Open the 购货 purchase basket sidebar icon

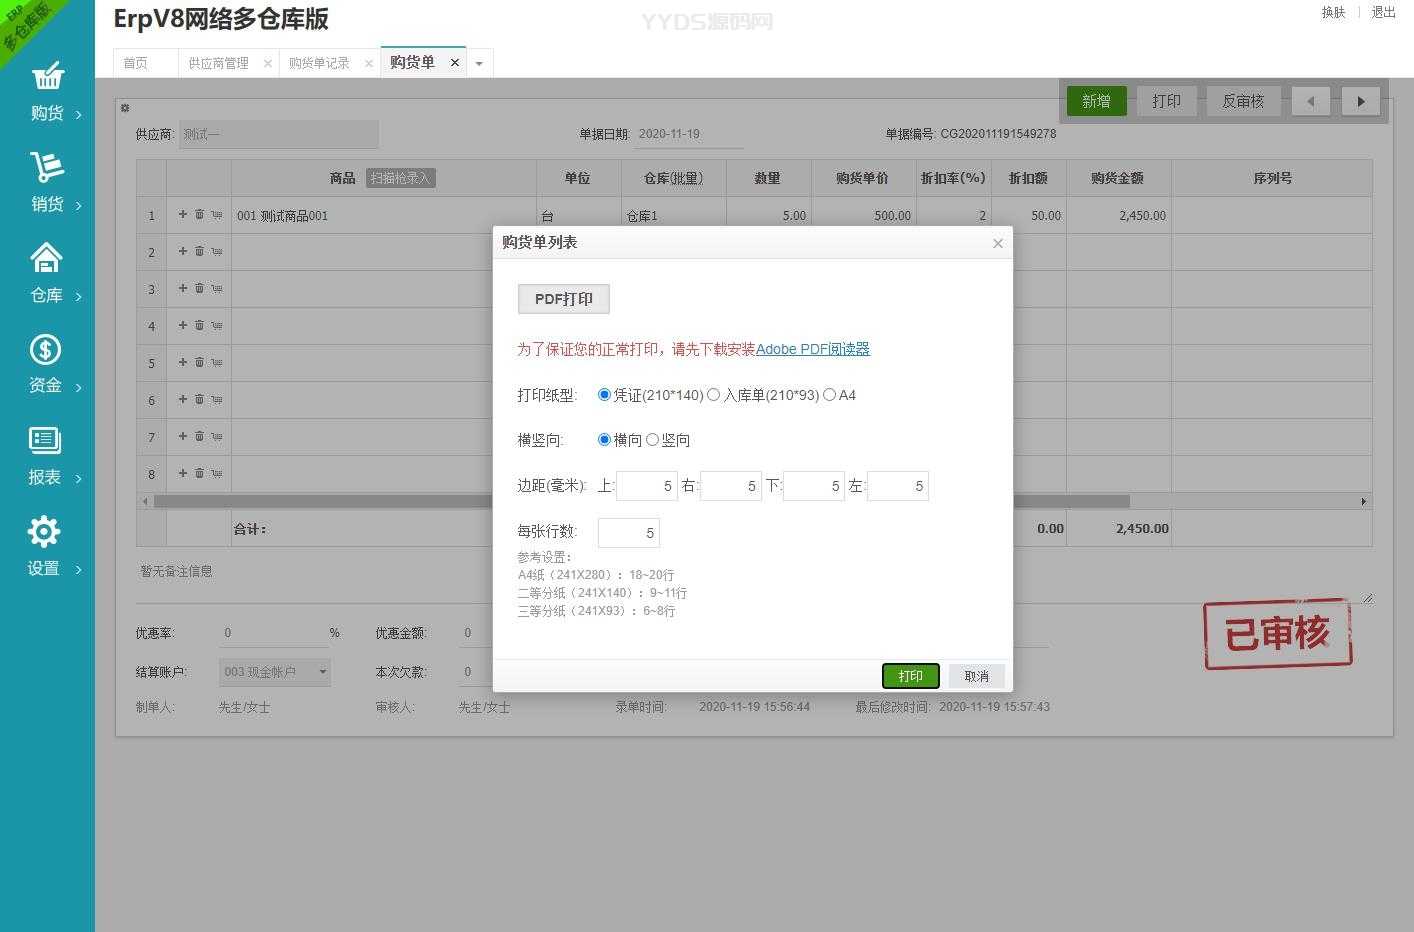click(47, 77)
